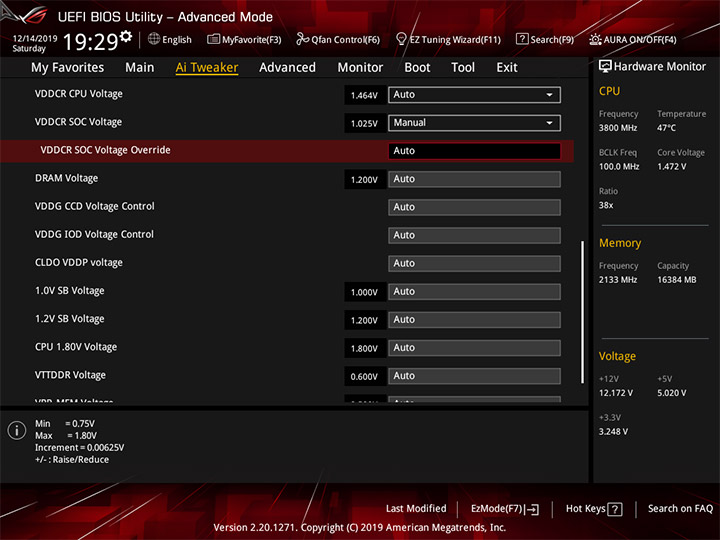Click the 1.025V SOC voltage reading

364,124
